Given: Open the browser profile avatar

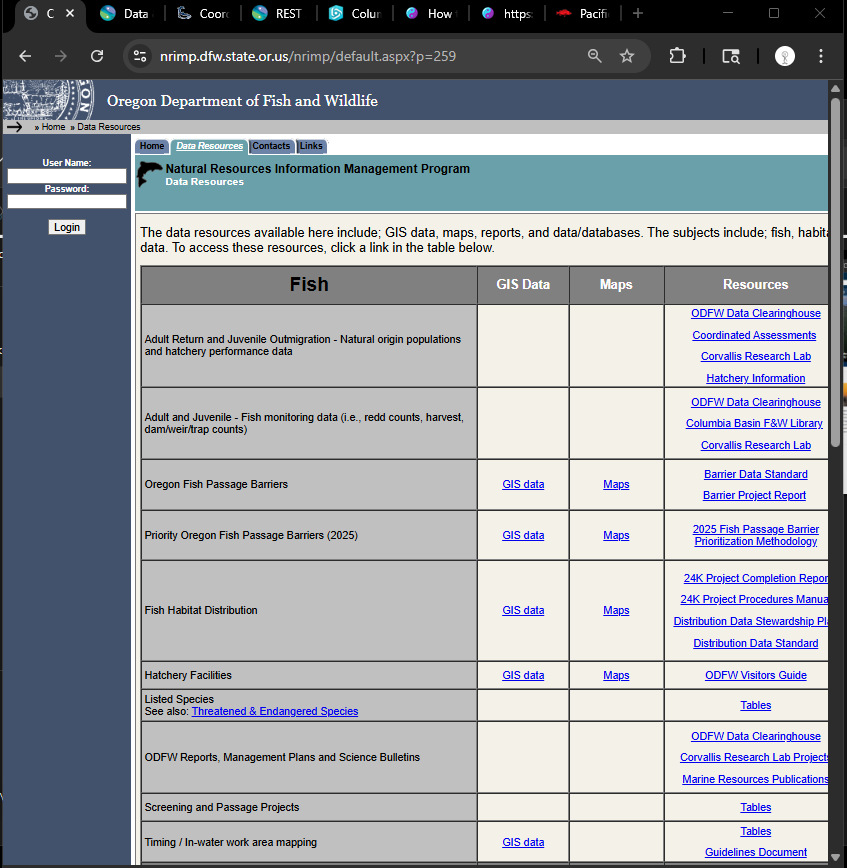Looking at the screenshot, I should pyautogui.click(x=784, y=56).
